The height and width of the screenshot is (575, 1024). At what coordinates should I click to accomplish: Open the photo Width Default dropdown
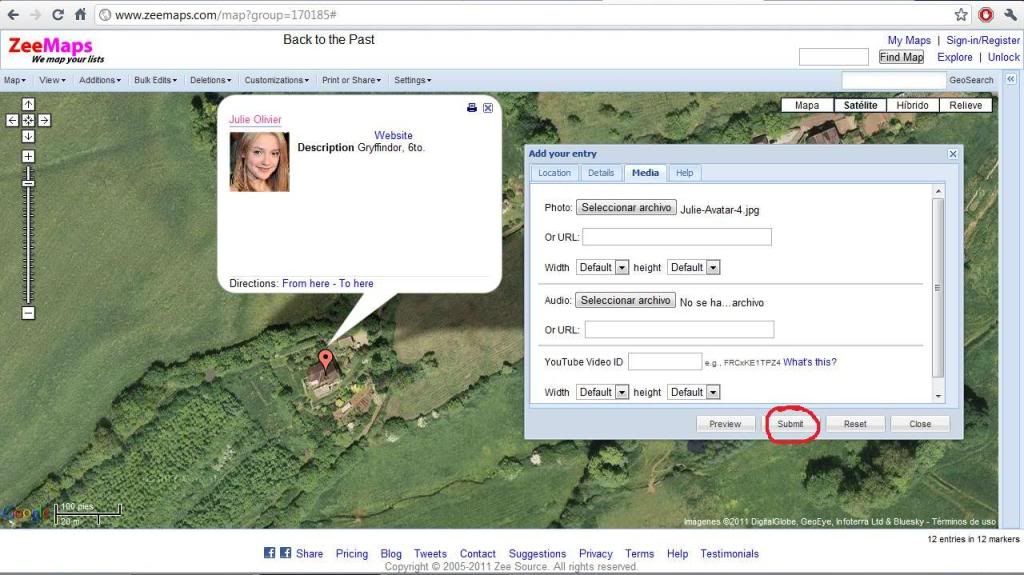602,267
